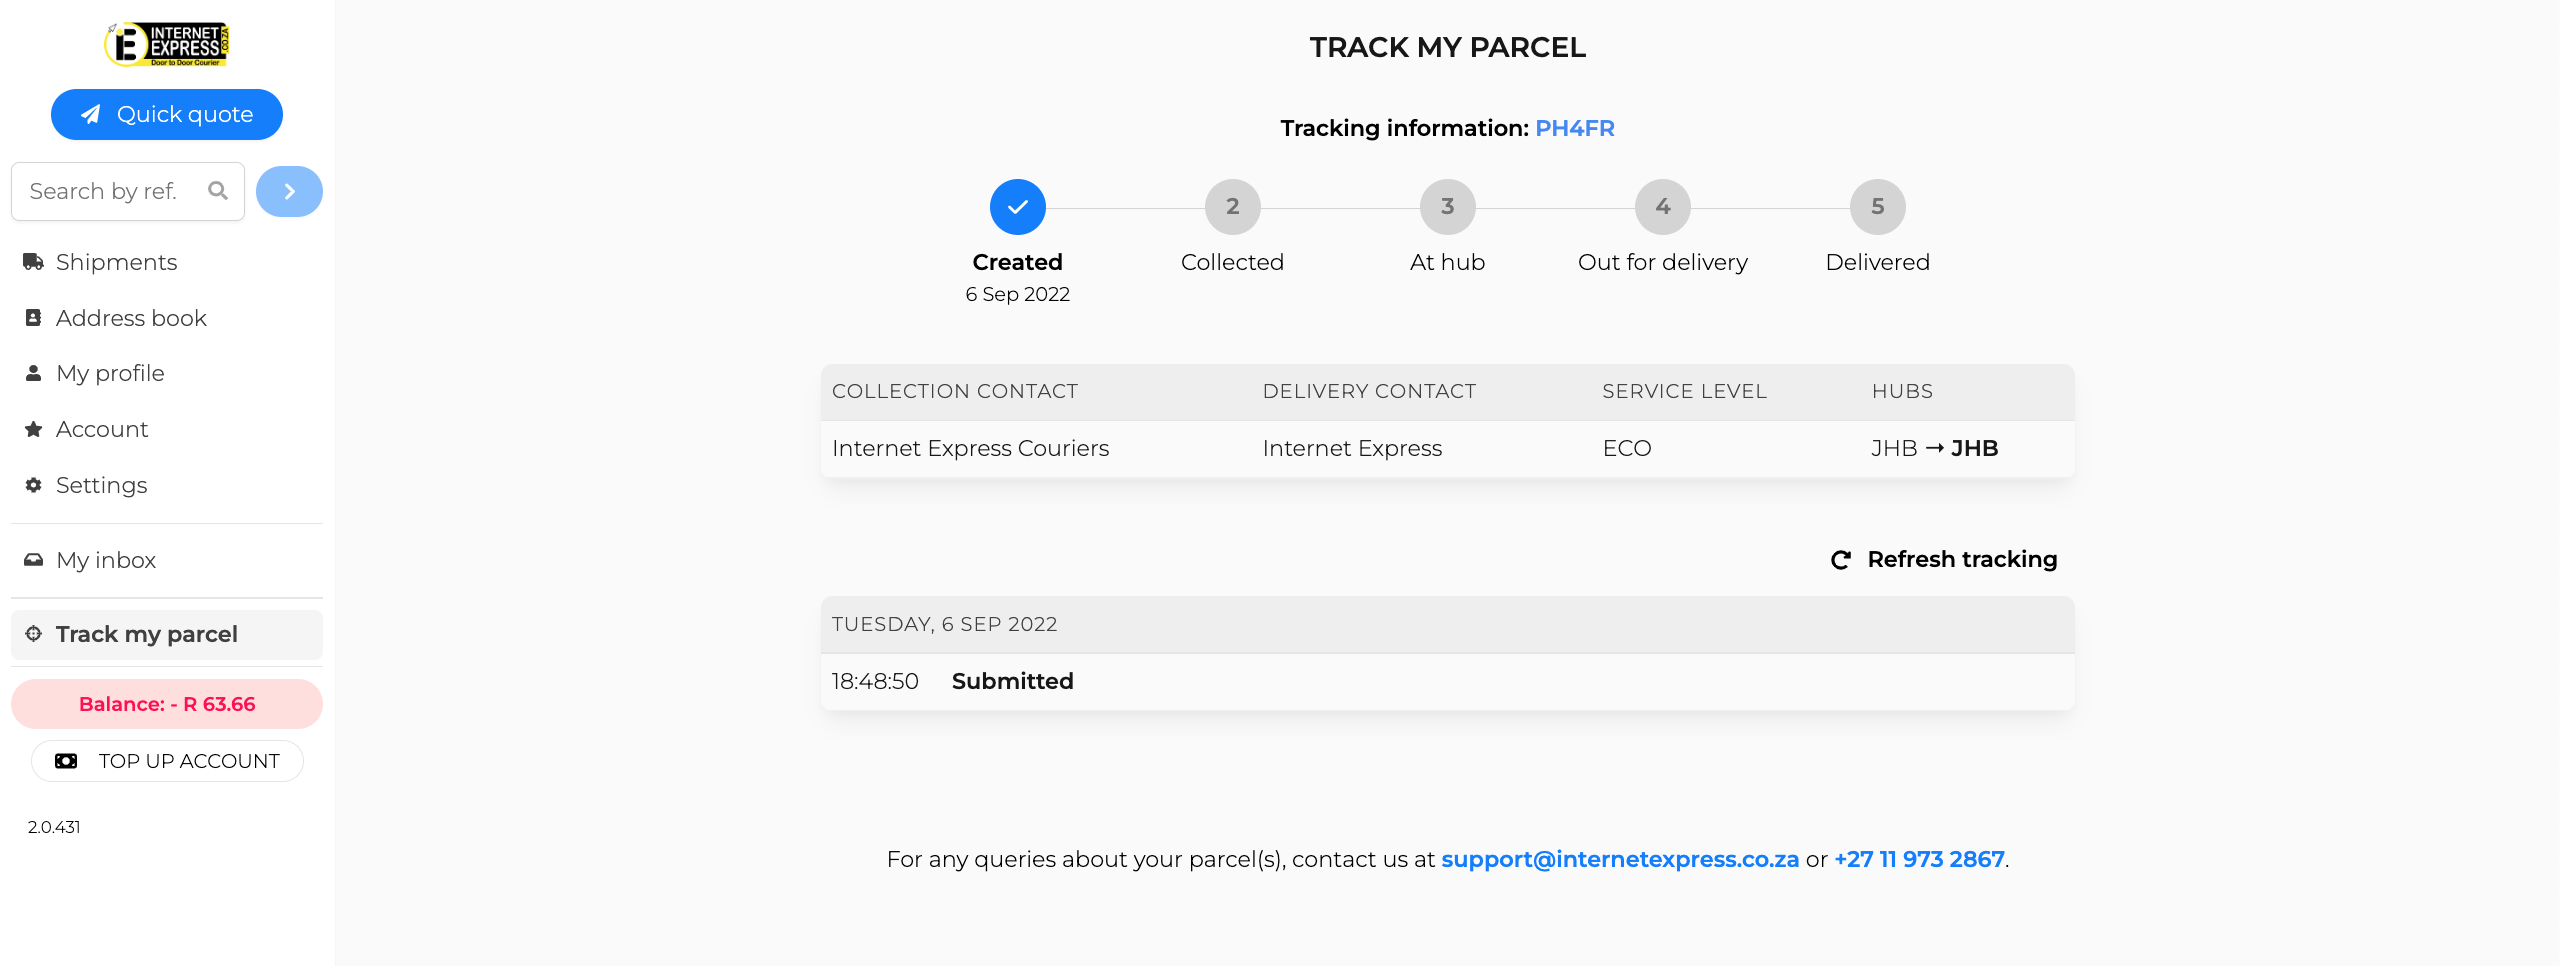
Task: Open the Quick quote button
Action: pos(167,114)
